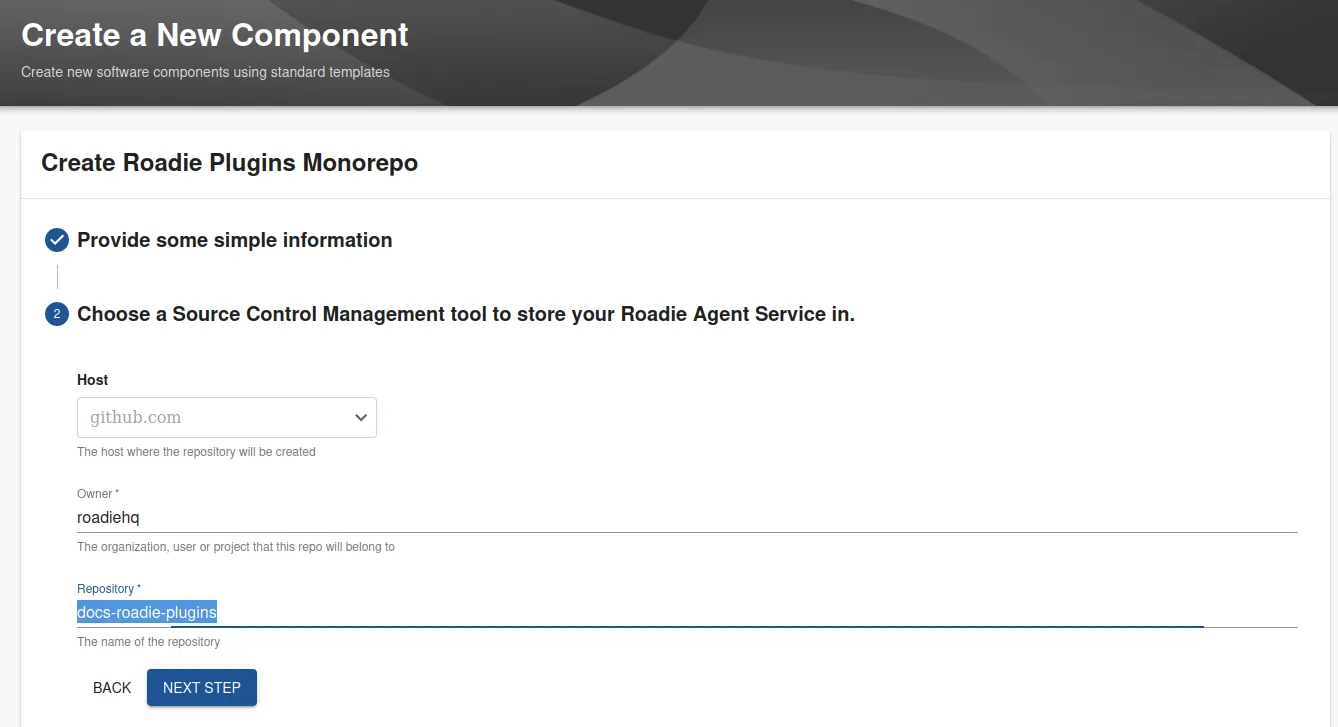Click the 'Choose a Source Control Management' step label
Screen dimensions: 1338x727
[x=465, y=314]
